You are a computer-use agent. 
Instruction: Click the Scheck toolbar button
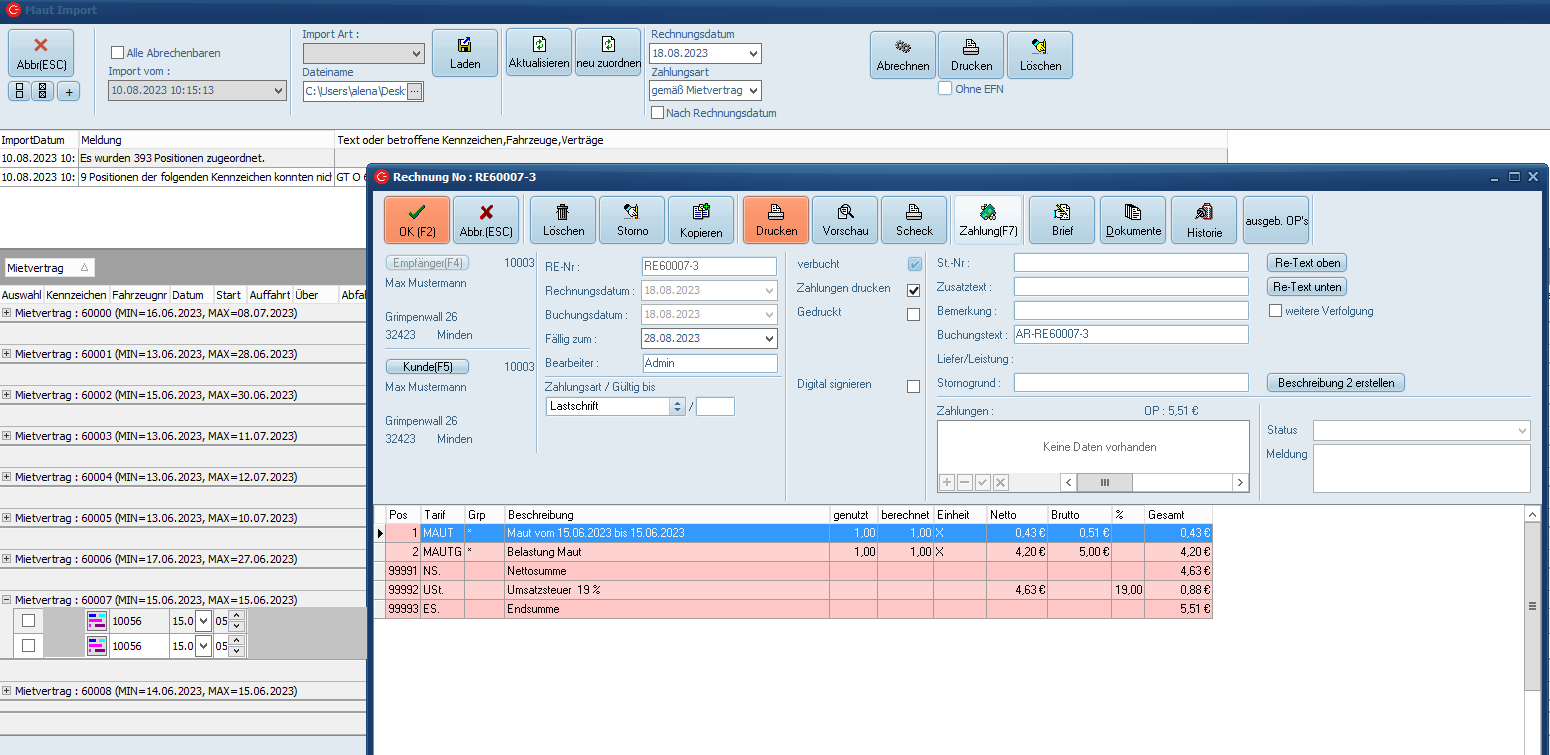913,220
